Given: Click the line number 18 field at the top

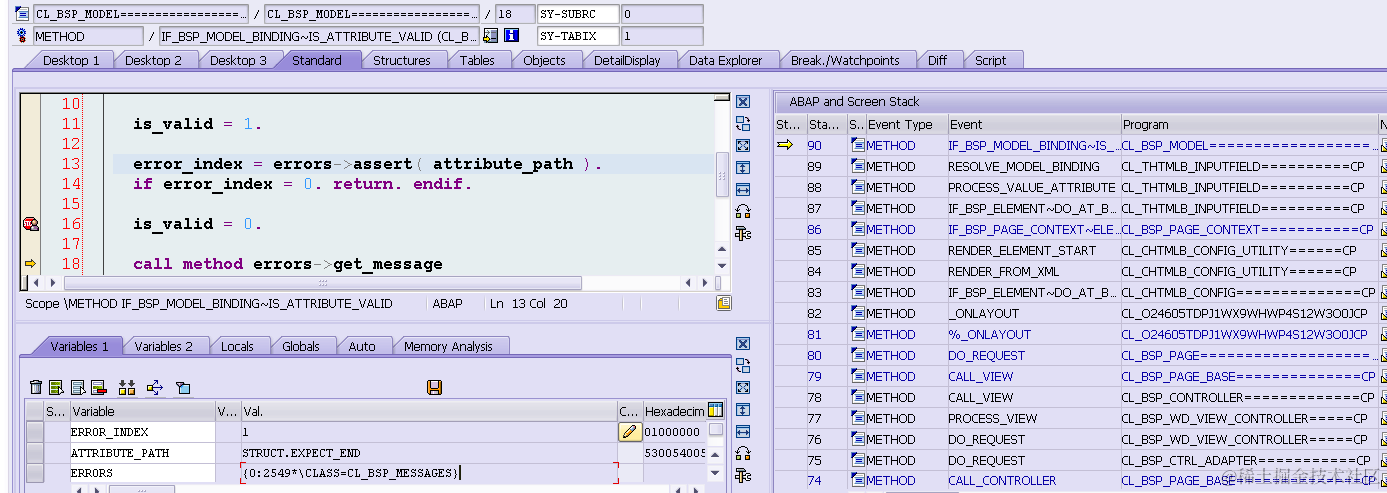Looking at the screenshot, I should pyautogui.click(x=514, y=14).
